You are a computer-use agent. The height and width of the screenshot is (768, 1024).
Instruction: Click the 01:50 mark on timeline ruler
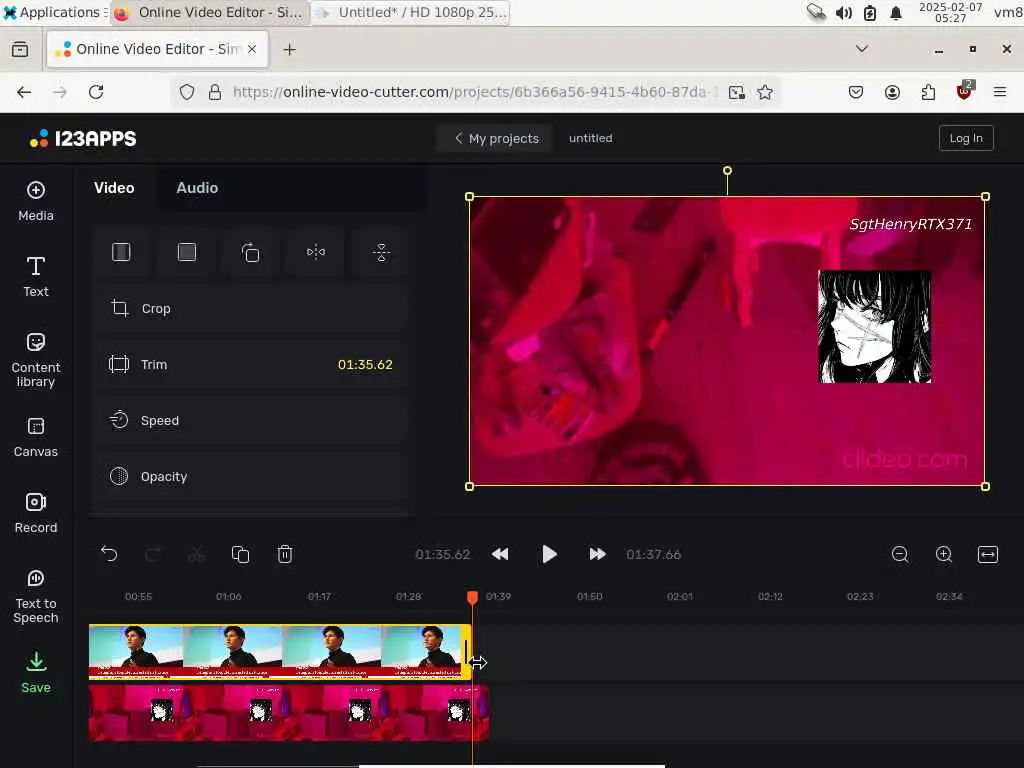click(x=589, y=596)
